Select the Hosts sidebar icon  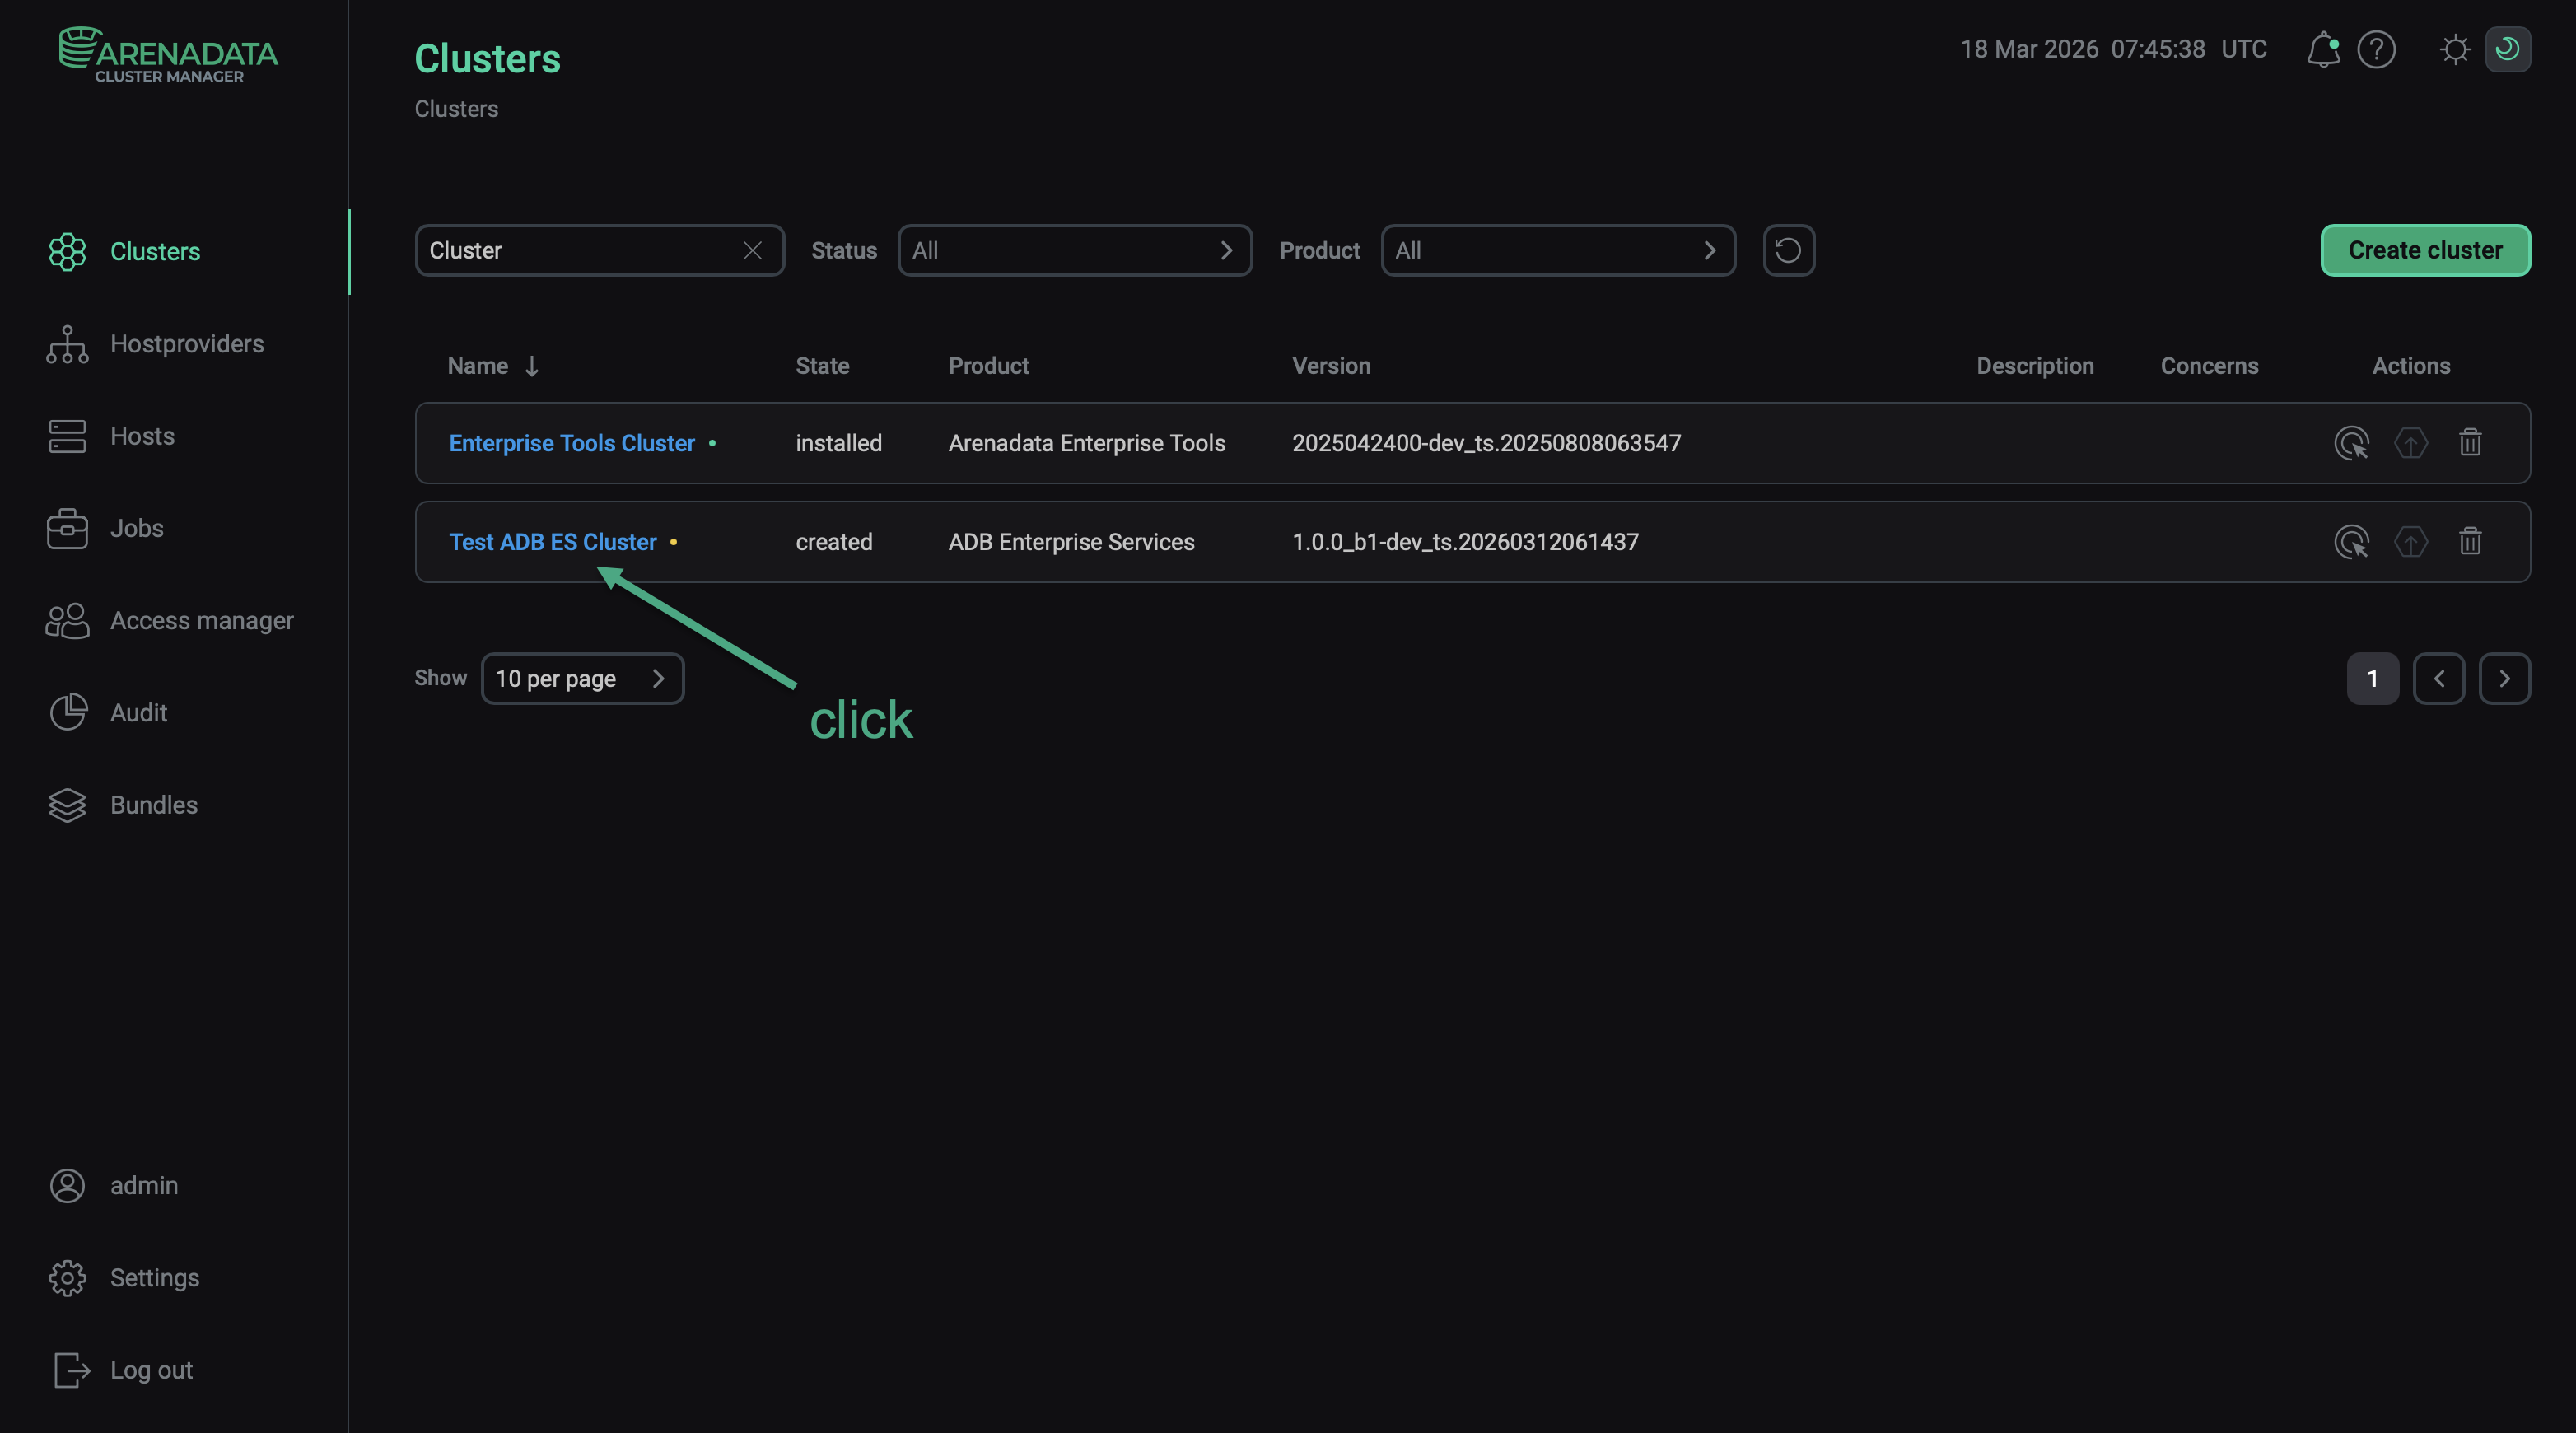click(67, 436)
